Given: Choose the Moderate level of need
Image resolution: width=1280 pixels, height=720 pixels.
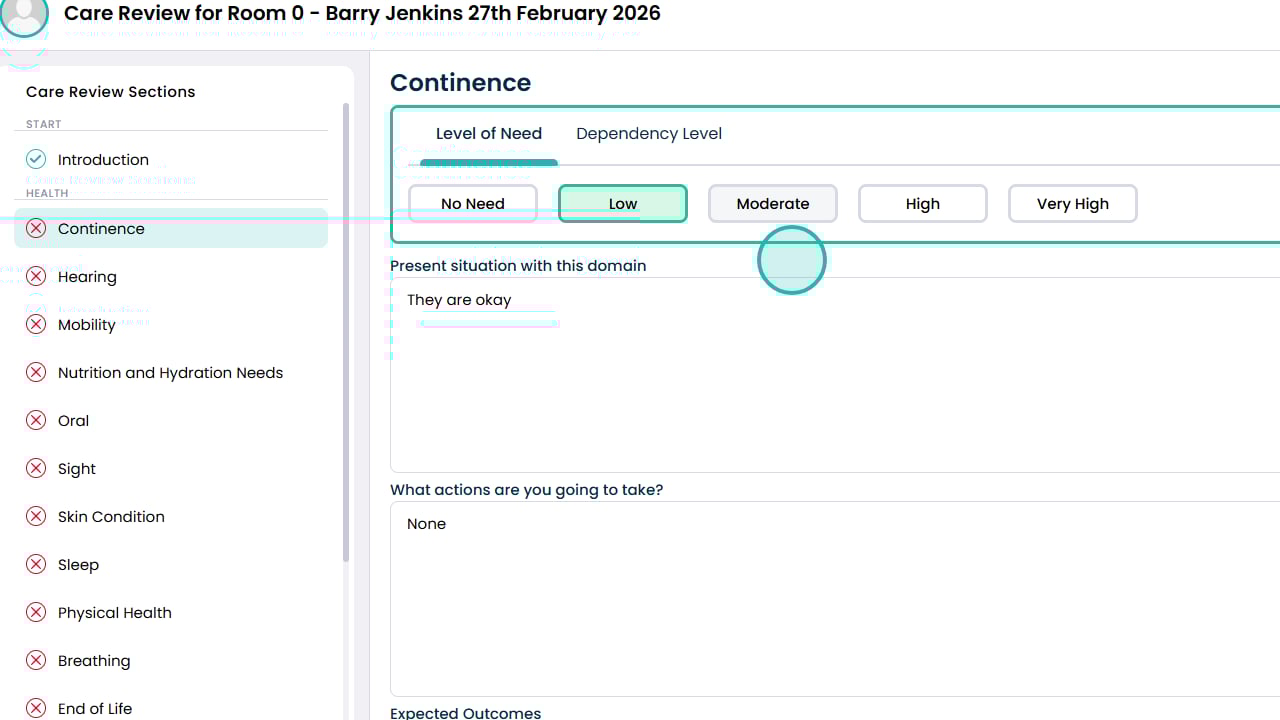Looking at the screenshot, I should [x=773, y=204].
